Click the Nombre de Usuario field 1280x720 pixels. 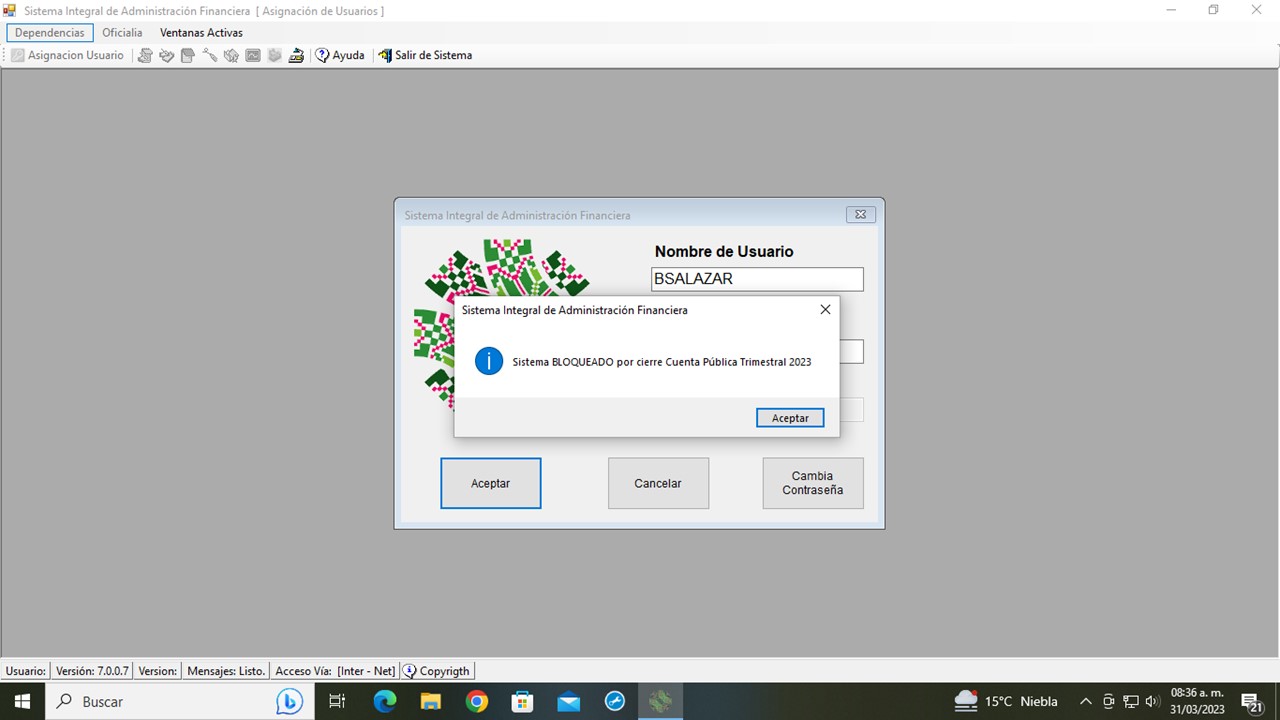[x=757, y=279]
